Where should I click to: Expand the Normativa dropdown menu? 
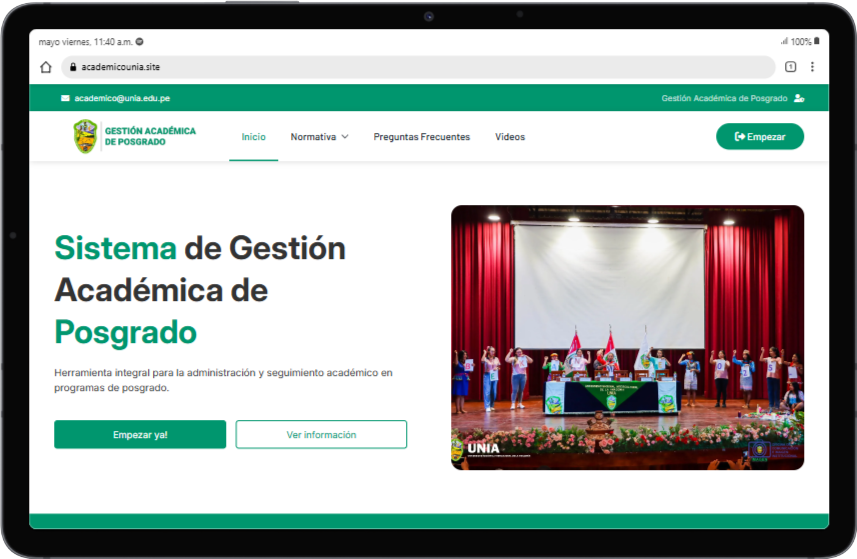[x=313, y=137]
